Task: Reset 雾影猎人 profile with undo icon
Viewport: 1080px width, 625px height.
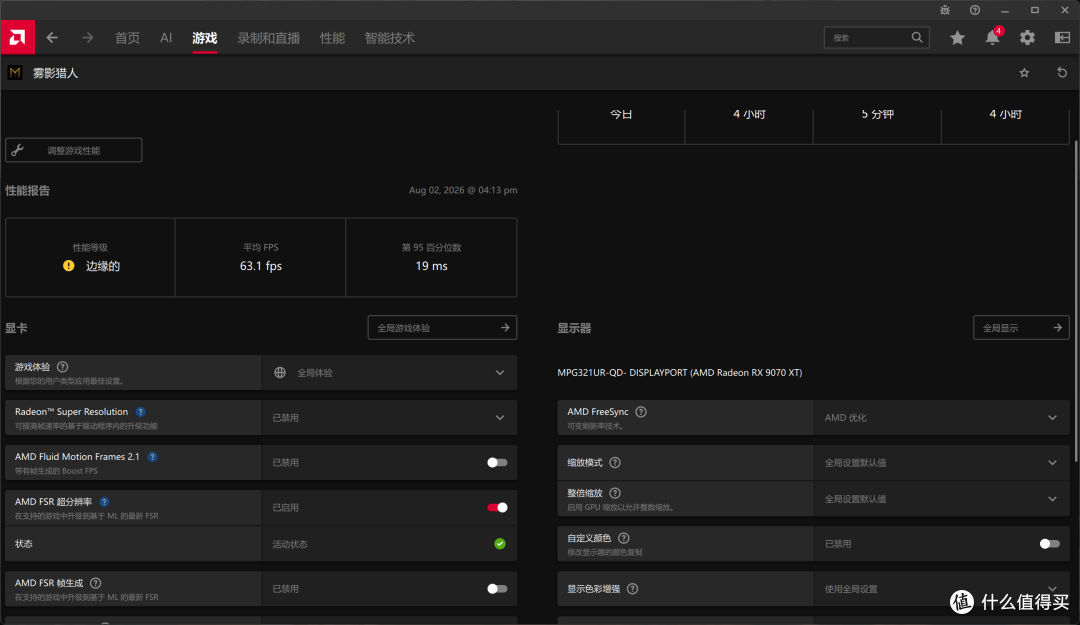Action: coord(1062,72)
